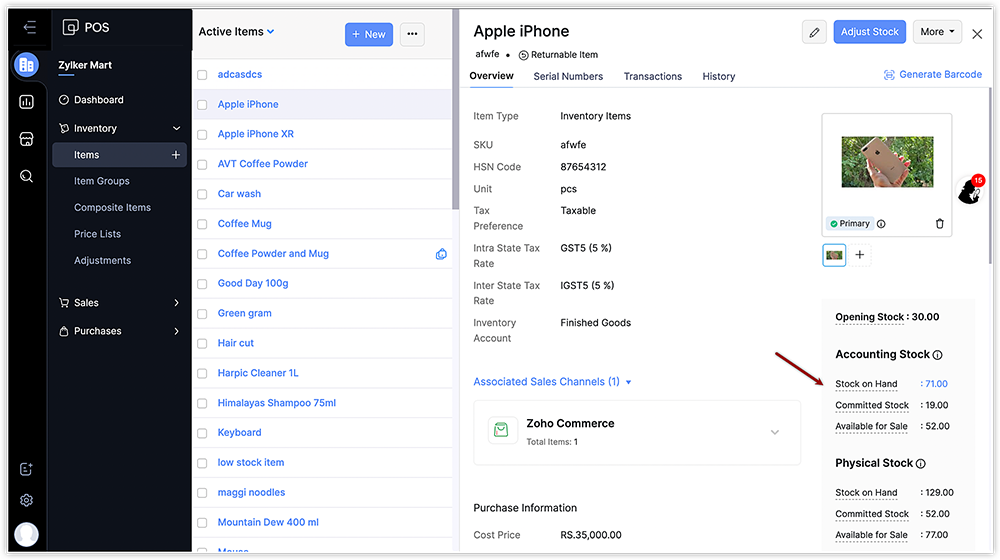Tick the checkbox for Apple iPhone XR
Image resolution: width=1000 pixels, height=560 pixels.
click(x=202, y=135)
